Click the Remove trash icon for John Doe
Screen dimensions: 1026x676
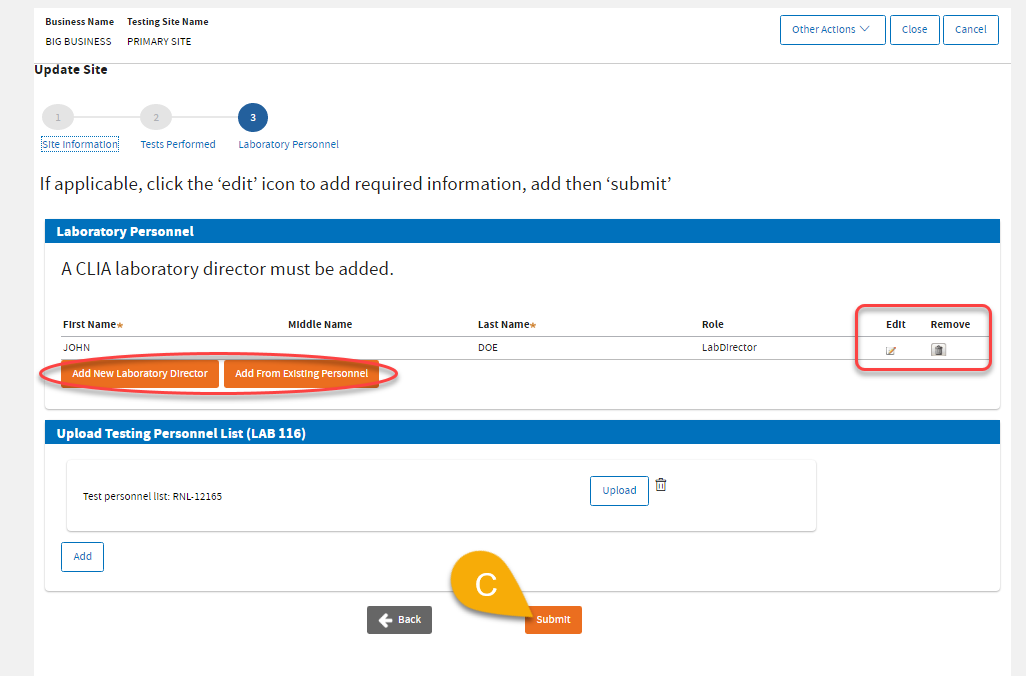[x=938, y=350]
